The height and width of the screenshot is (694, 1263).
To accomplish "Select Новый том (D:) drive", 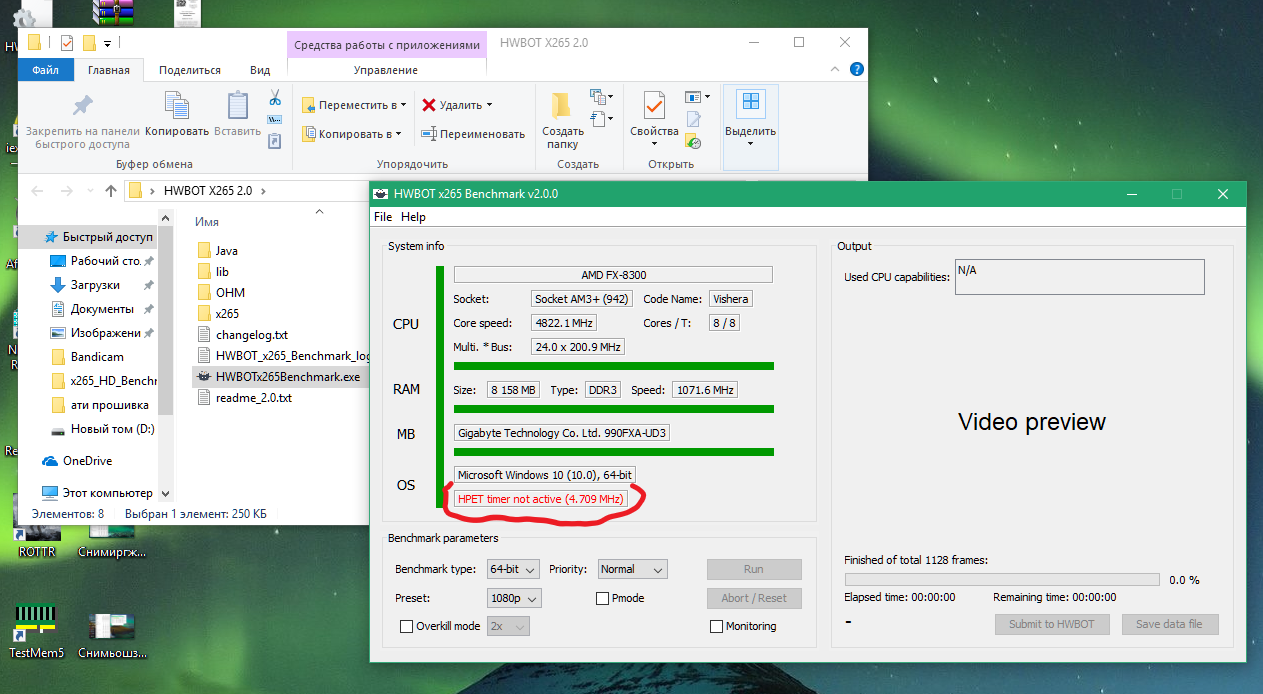I will [x=102, y=429].
